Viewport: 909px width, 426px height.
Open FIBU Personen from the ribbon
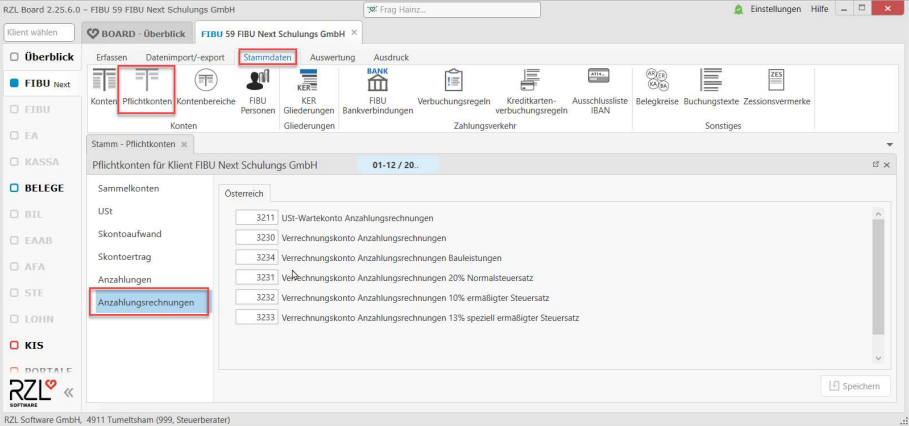point(258,91)
